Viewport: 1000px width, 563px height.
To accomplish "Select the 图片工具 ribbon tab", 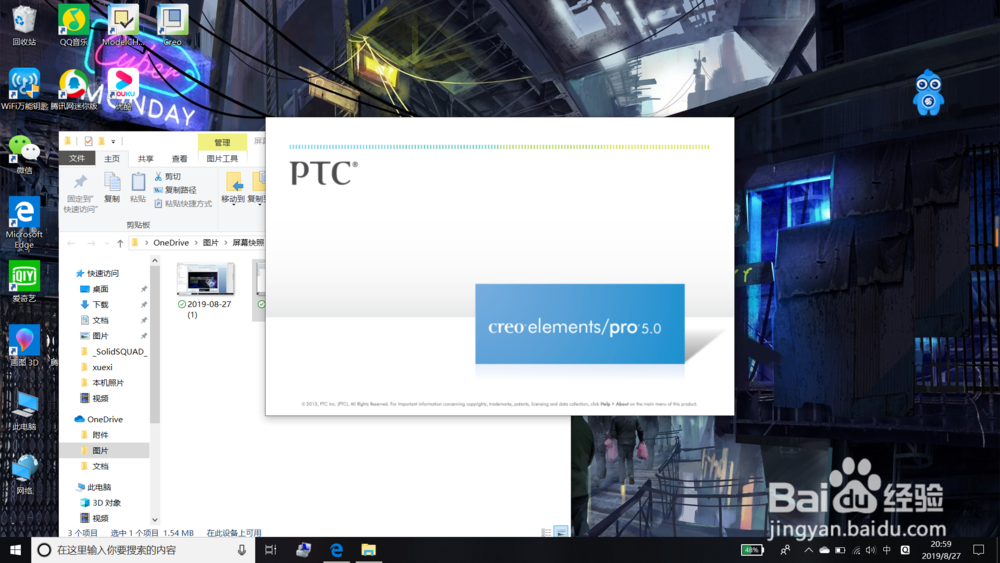I will point(222,158).
